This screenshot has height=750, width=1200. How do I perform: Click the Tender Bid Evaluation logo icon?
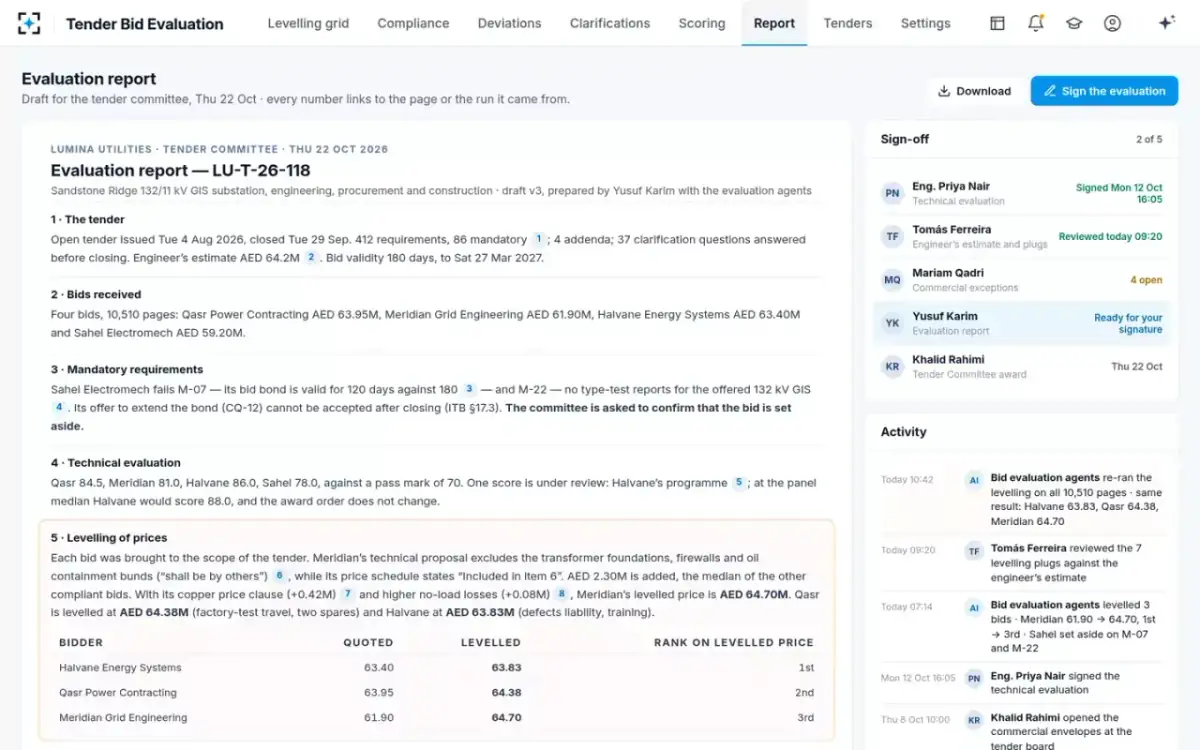click(x=30, y=23)
